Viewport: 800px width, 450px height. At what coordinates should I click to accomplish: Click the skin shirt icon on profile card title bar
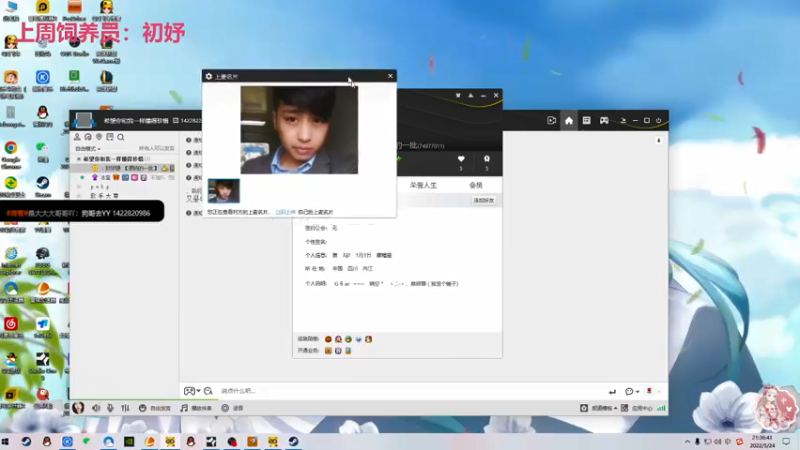(458, 95)
